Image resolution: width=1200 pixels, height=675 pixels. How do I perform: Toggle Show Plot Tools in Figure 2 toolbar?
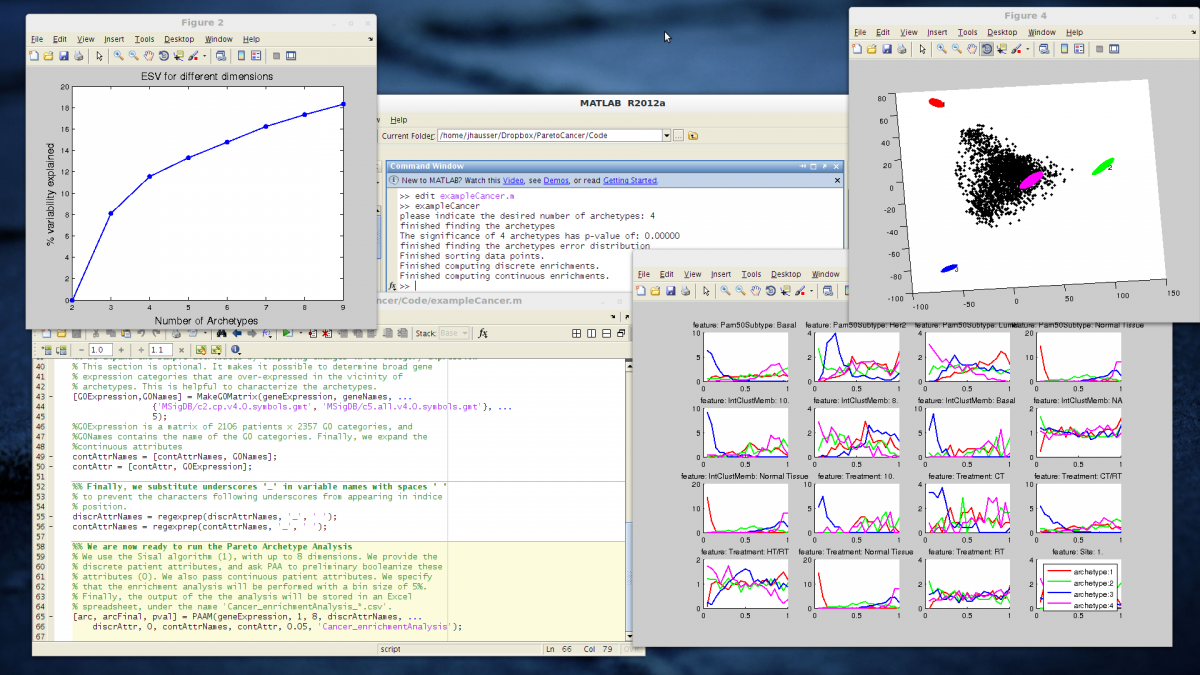(292, 56)
